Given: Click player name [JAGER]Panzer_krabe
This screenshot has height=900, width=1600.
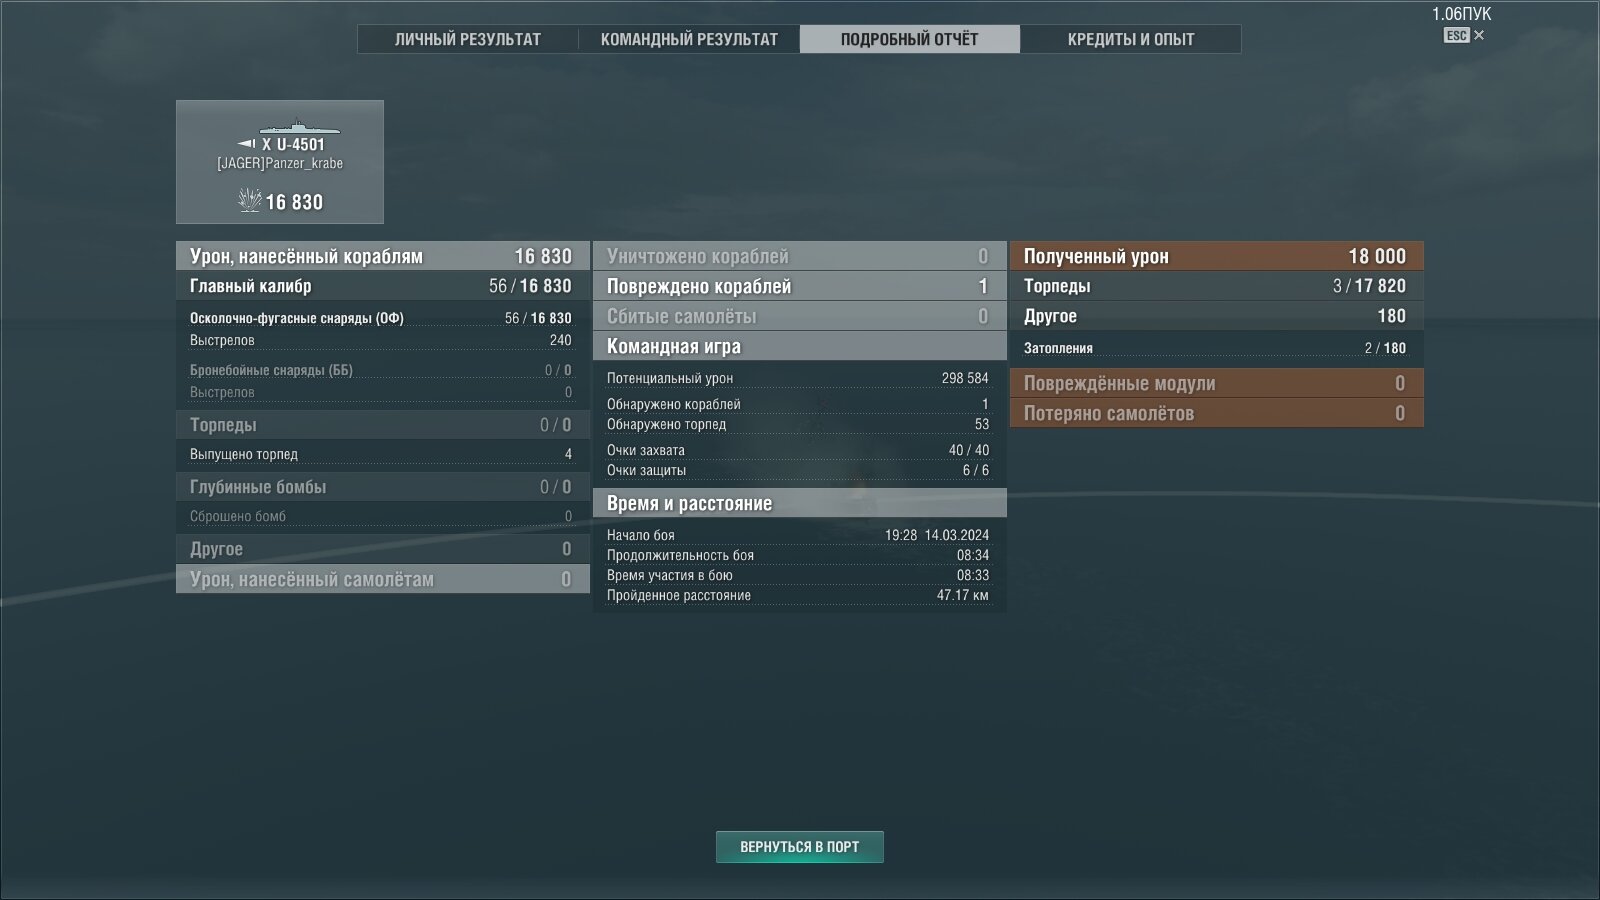Looking at the screenshot, I should (x=280, y=163).
